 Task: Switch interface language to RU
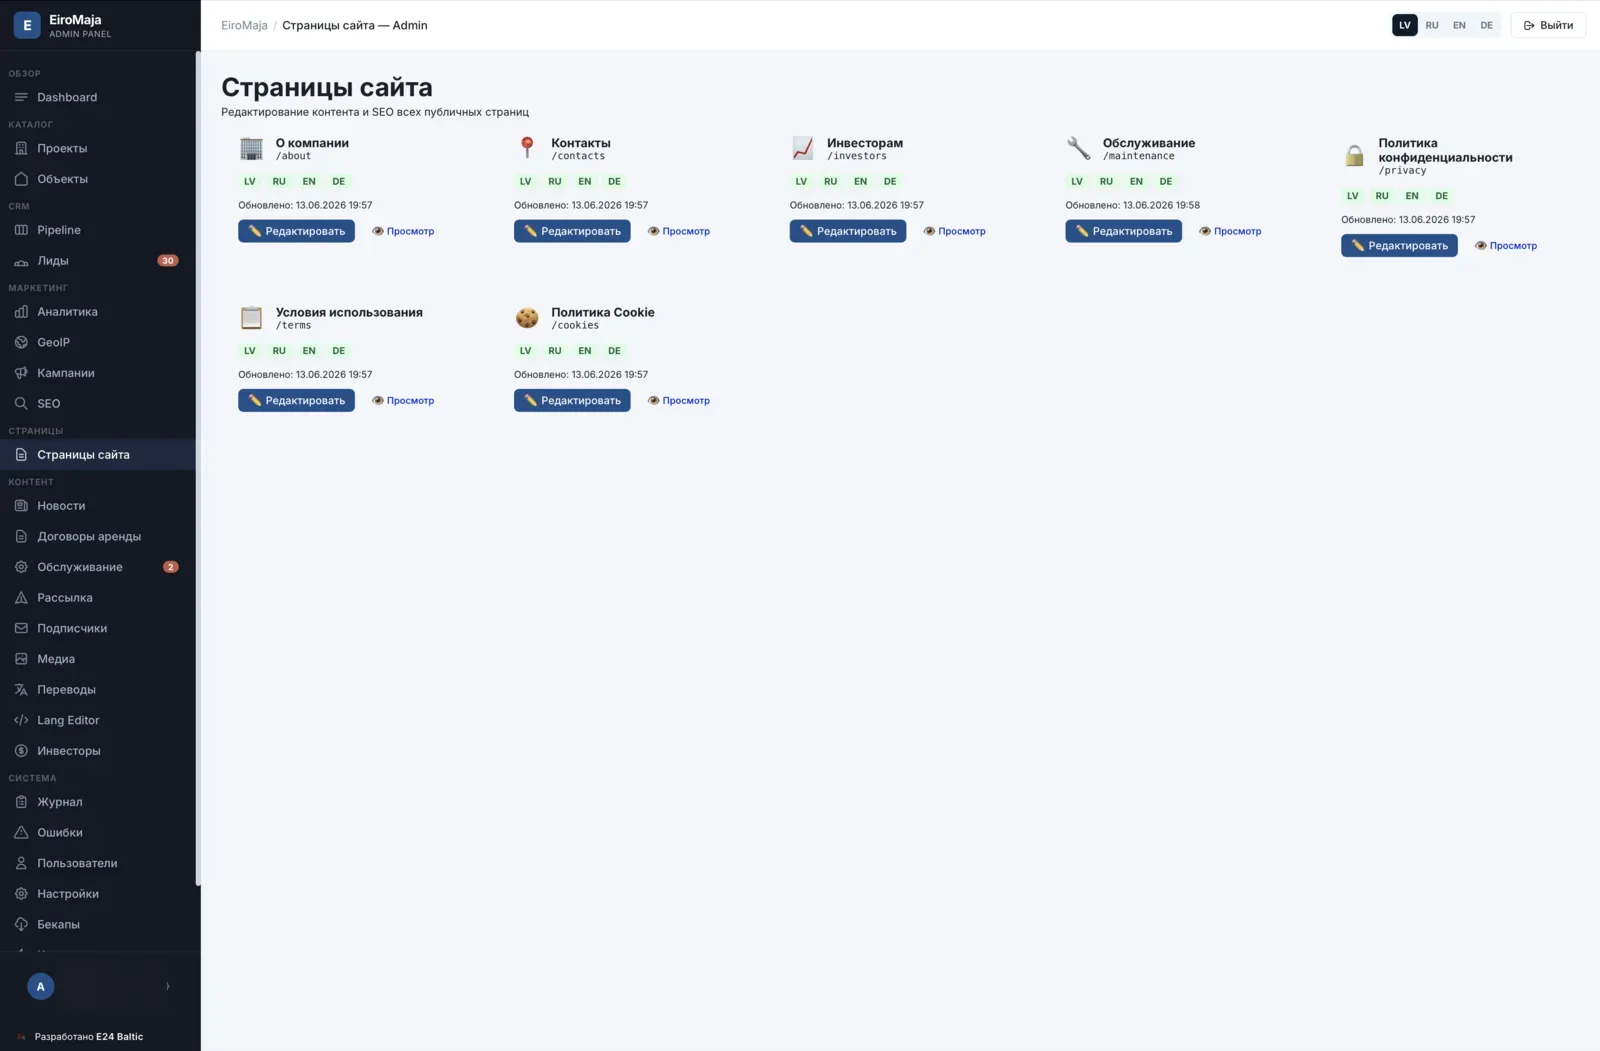(1432, 25)
